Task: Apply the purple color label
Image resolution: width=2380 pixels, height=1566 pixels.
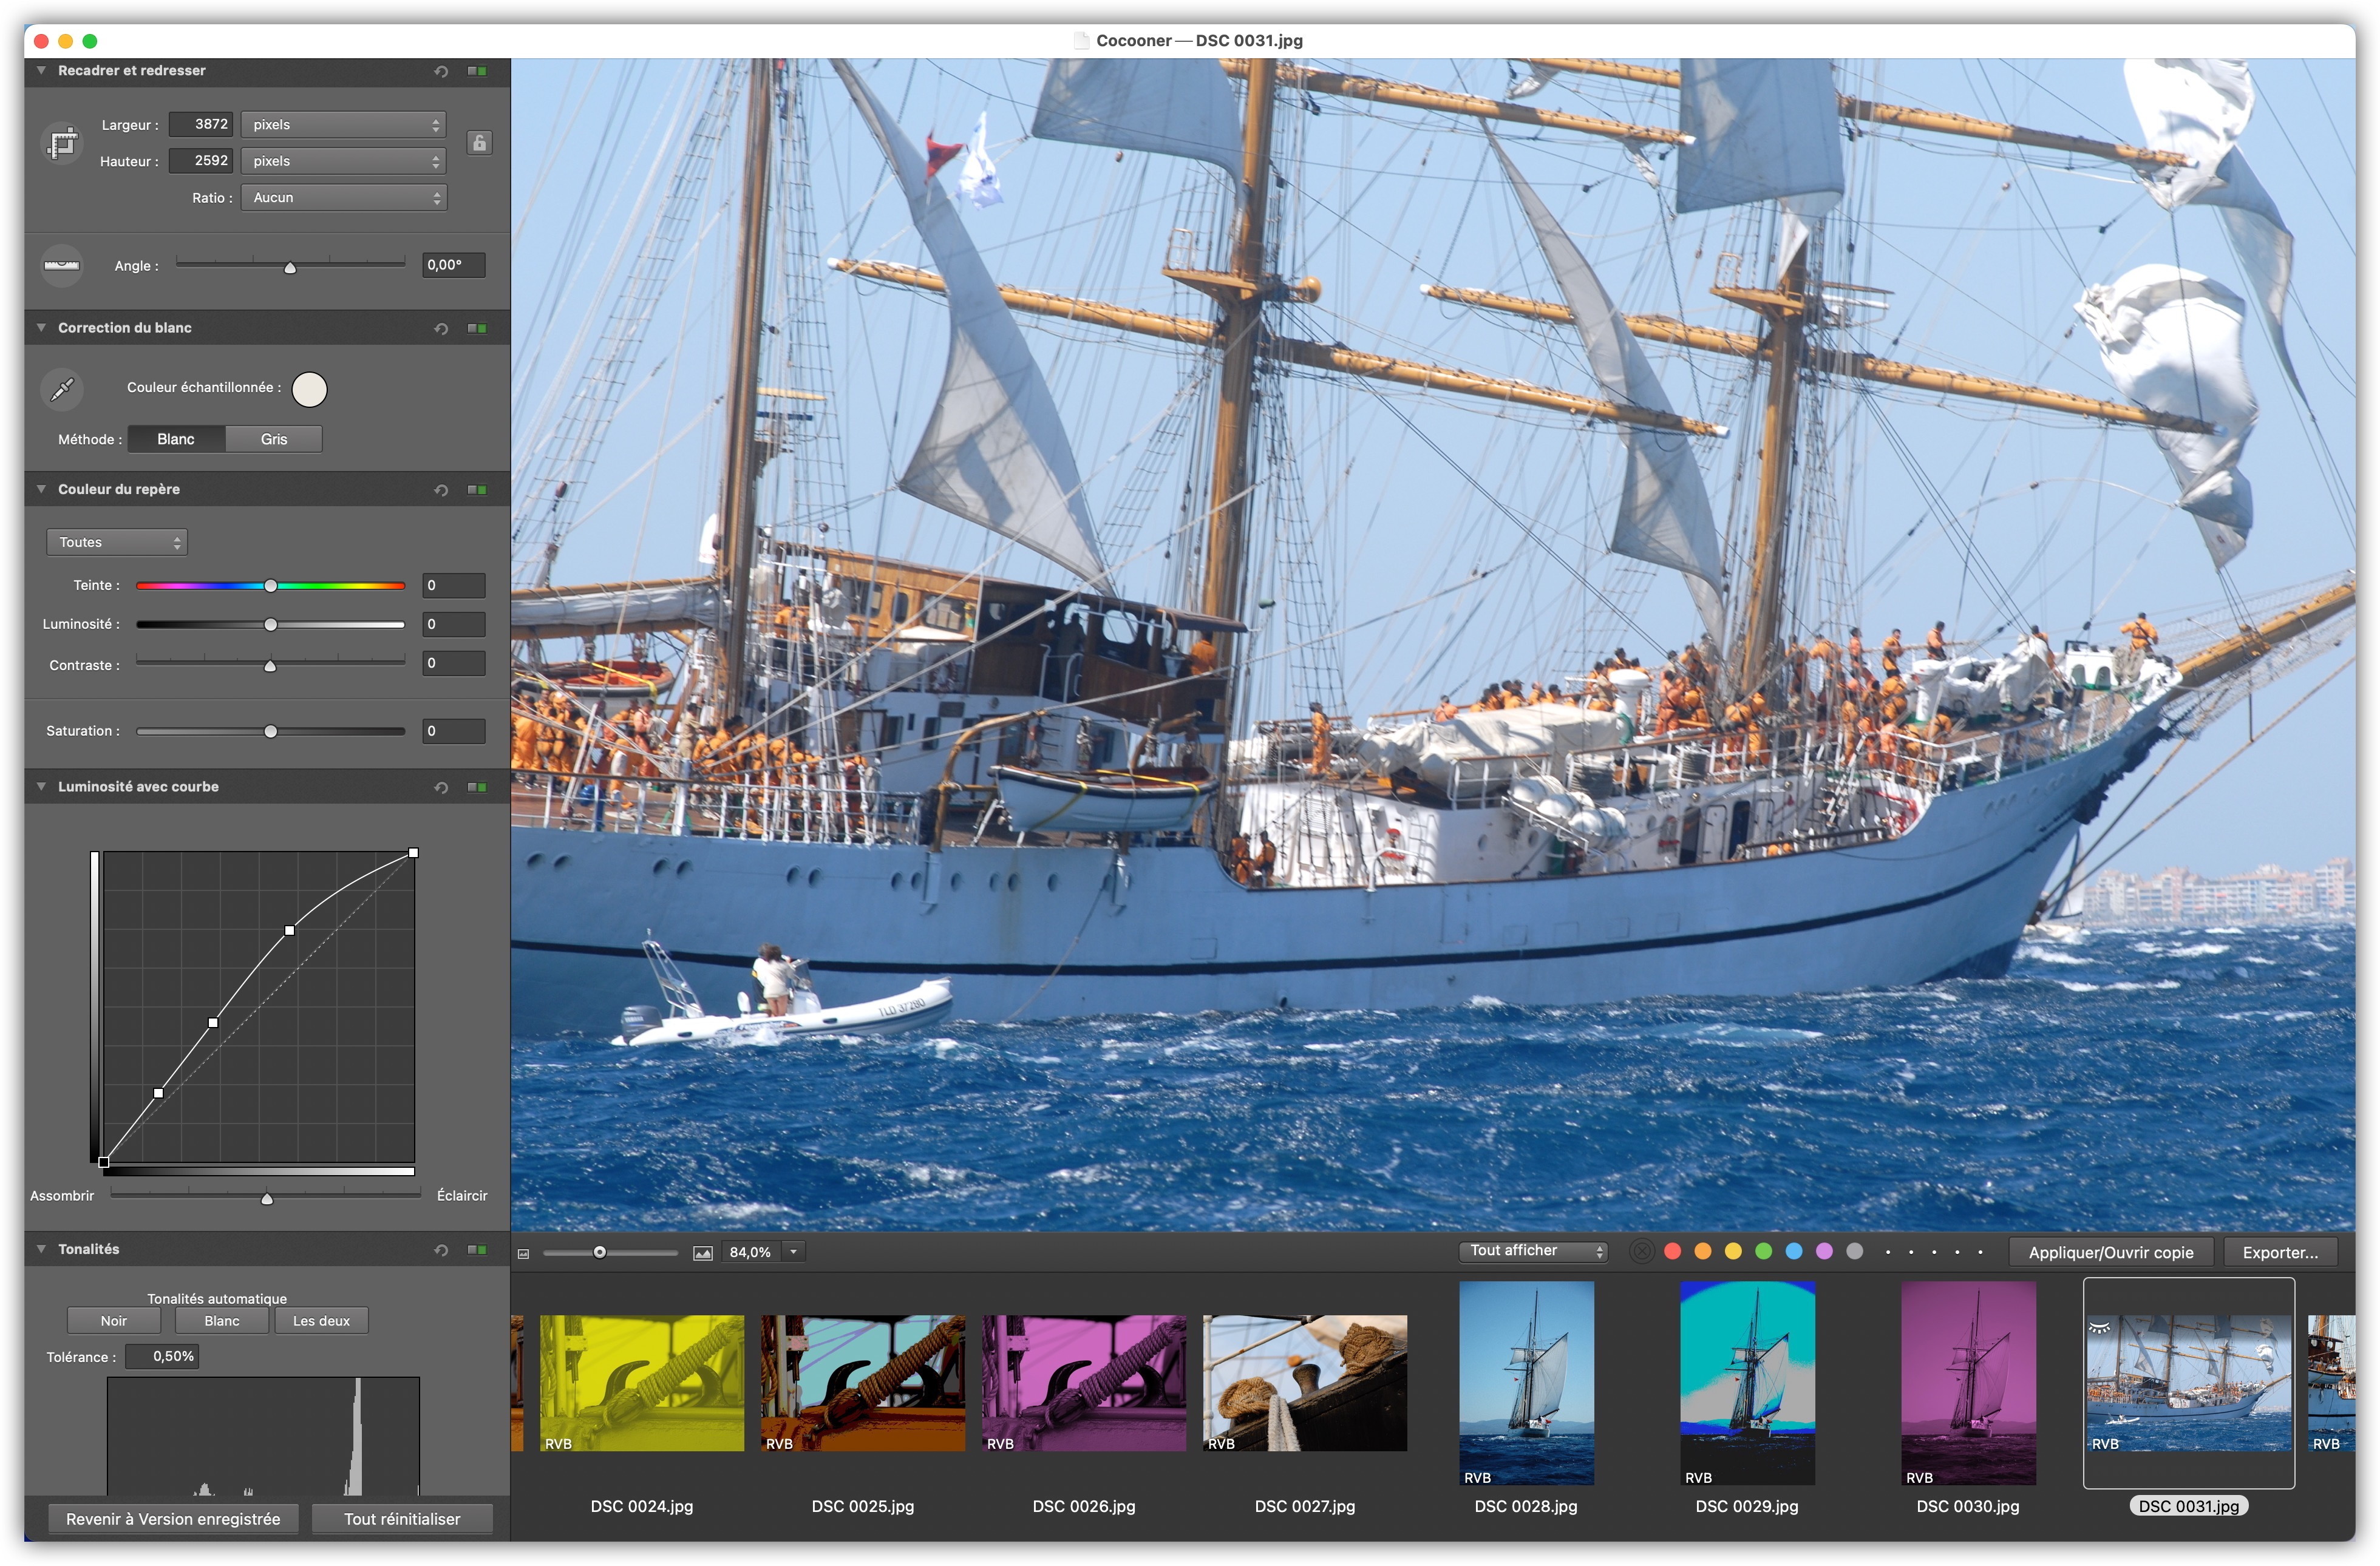Action: 1824,1252
